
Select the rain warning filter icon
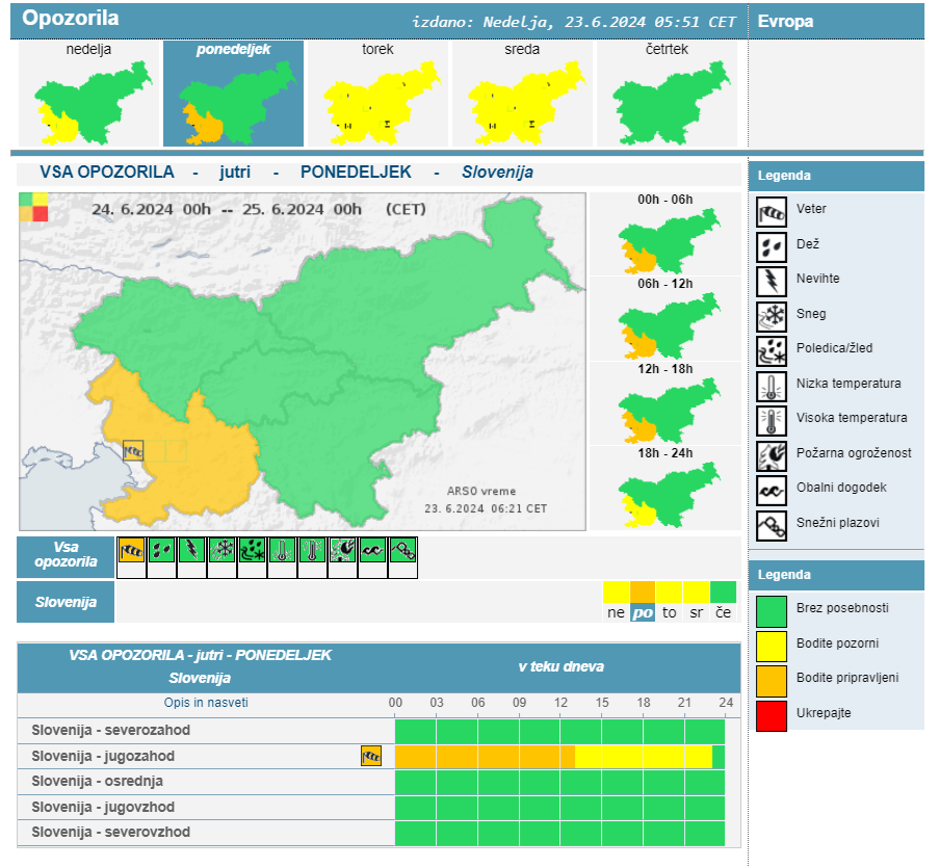click(162, 551)
